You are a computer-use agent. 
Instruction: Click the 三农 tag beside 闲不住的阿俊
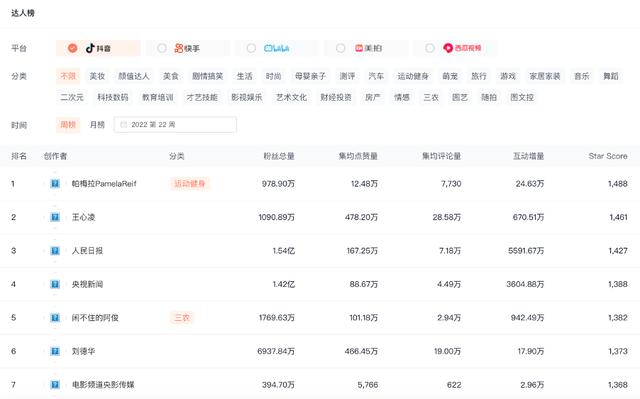click(x=182, y=317)
